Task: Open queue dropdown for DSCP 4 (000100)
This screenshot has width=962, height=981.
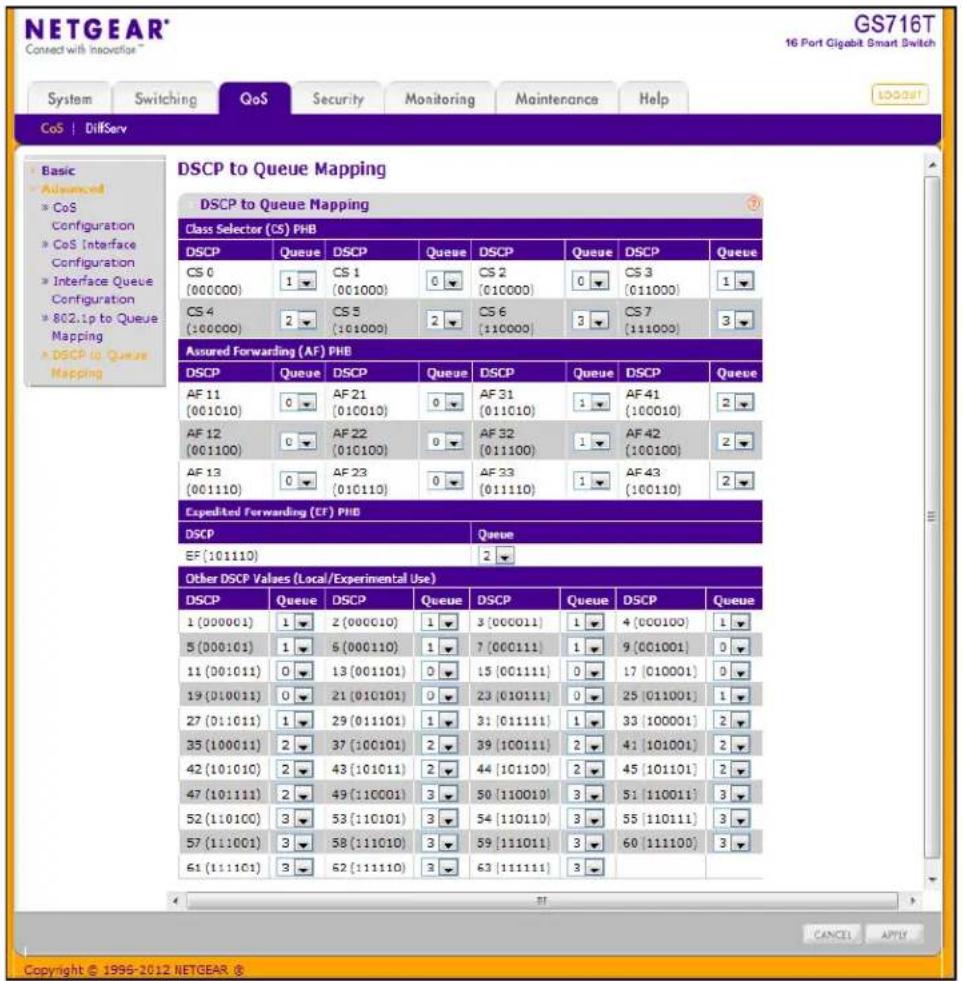Action: coord(732,622)
